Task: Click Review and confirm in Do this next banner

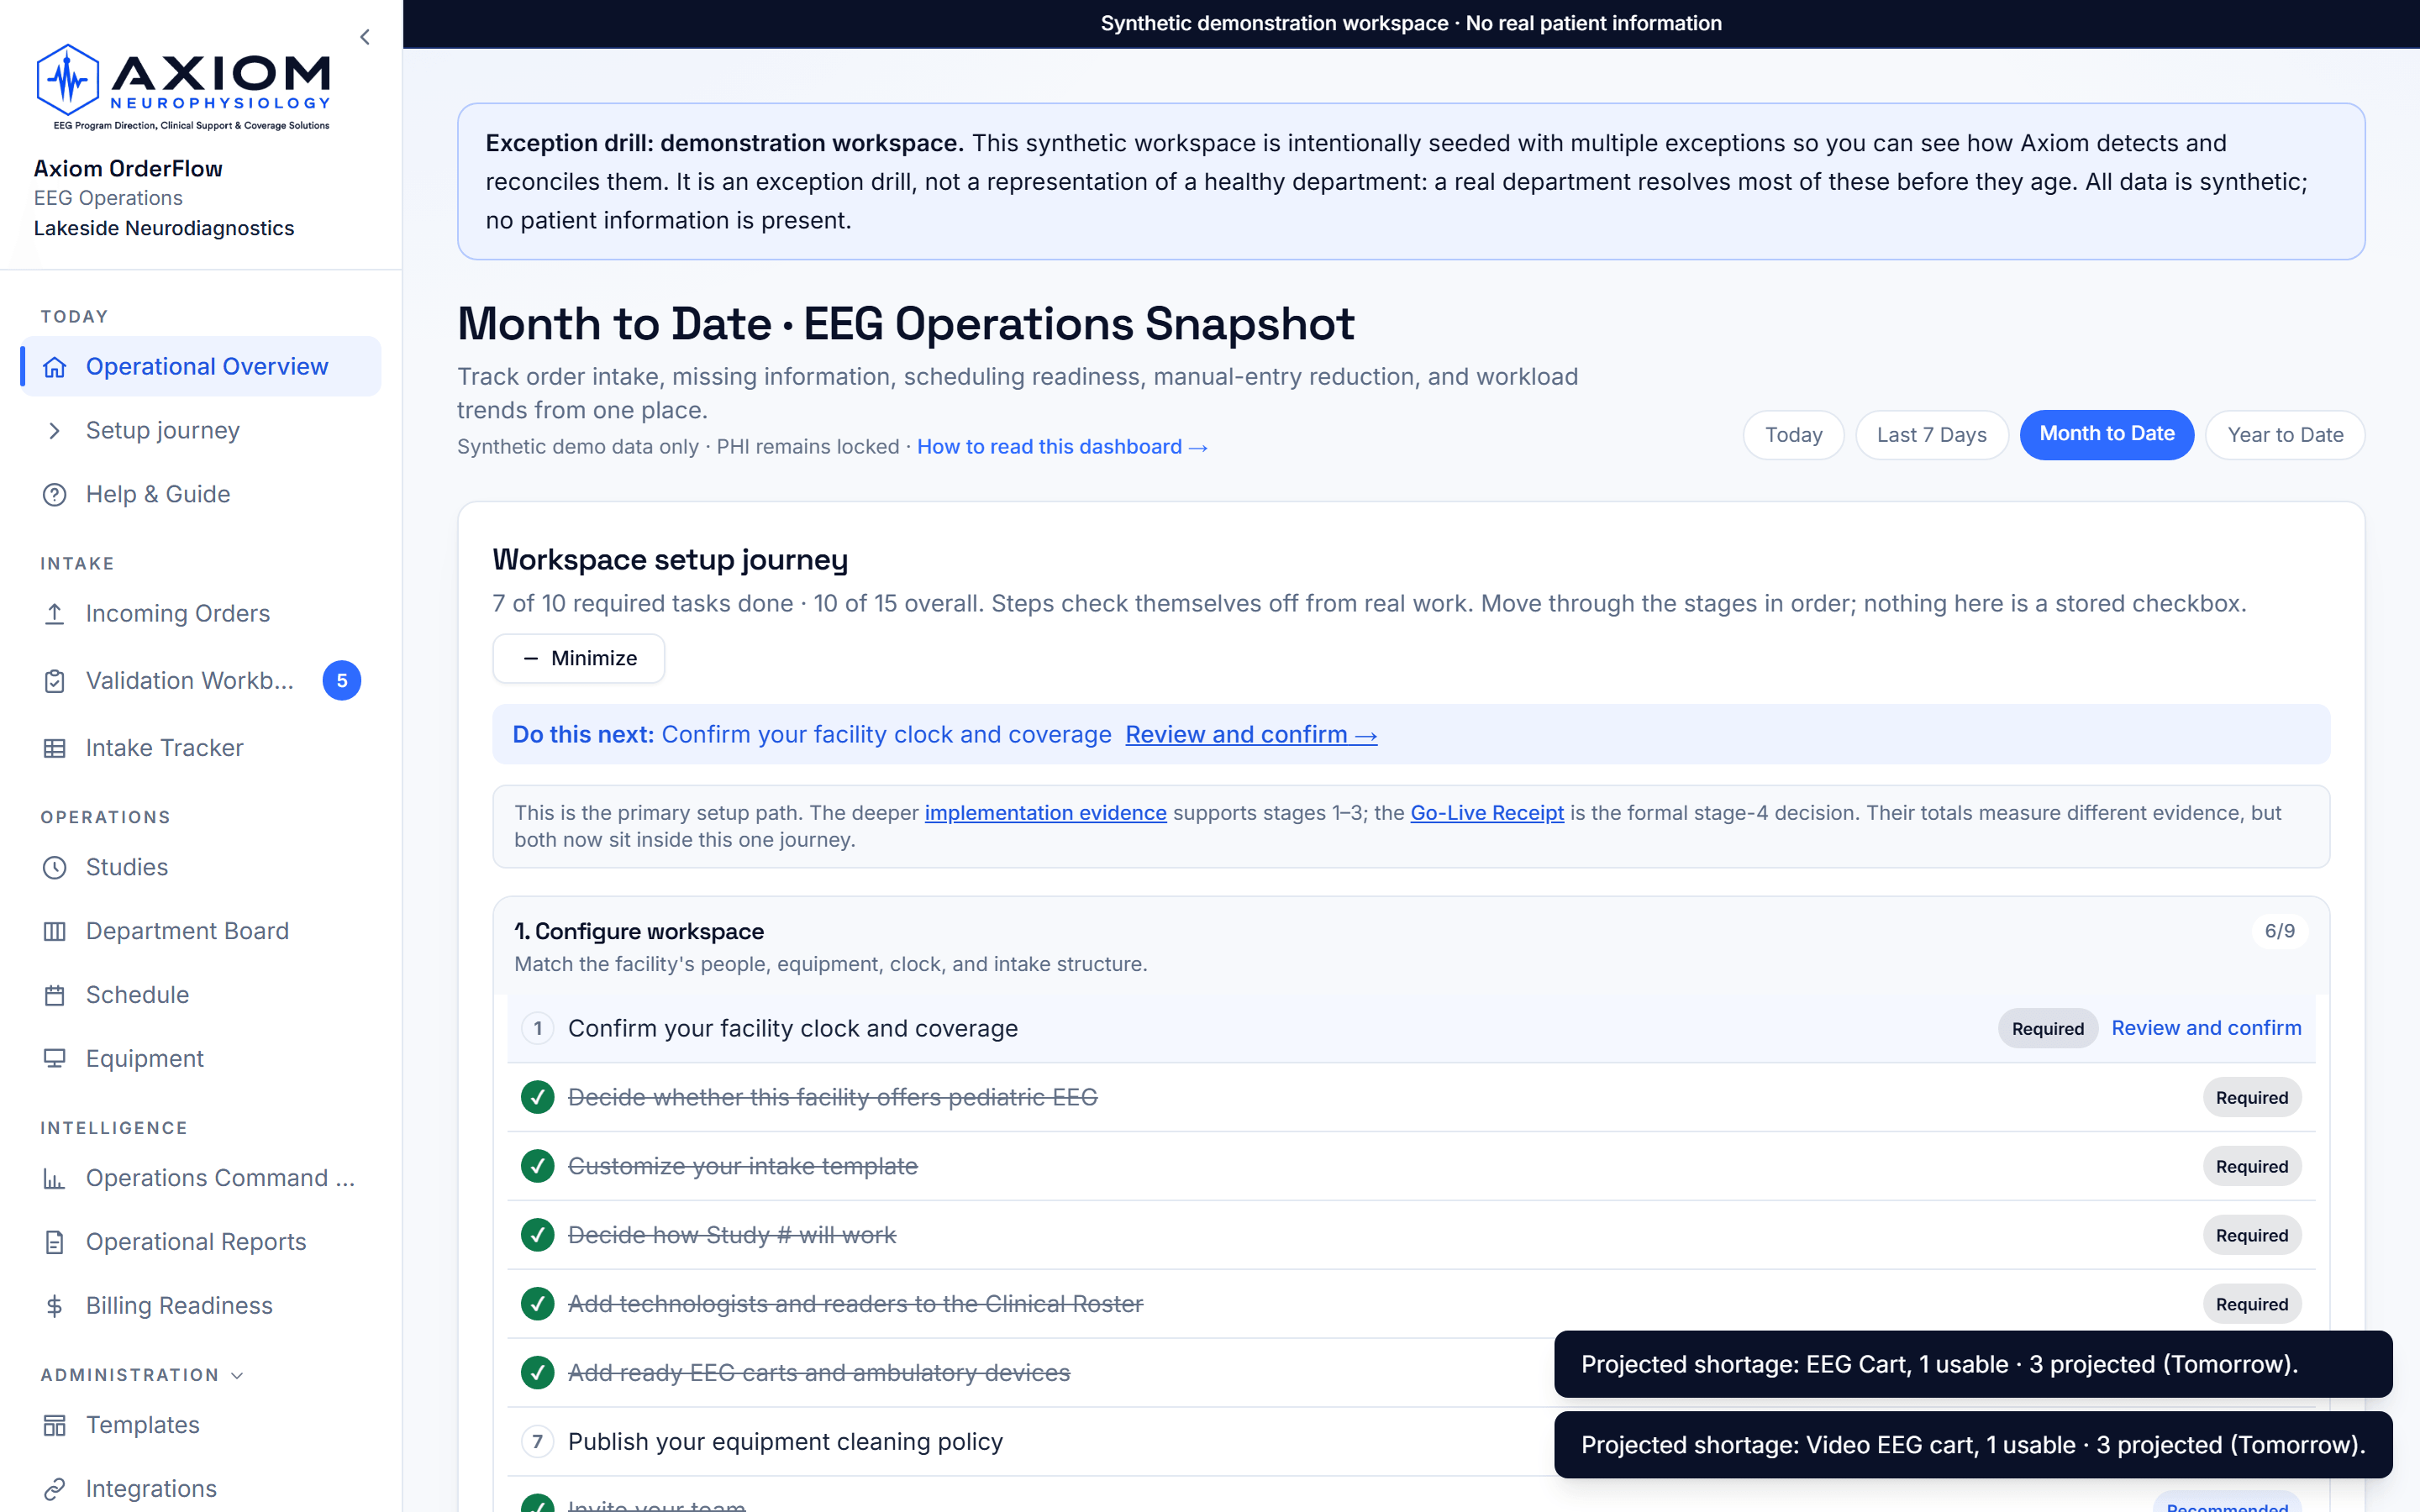Action: [1251, 735]
